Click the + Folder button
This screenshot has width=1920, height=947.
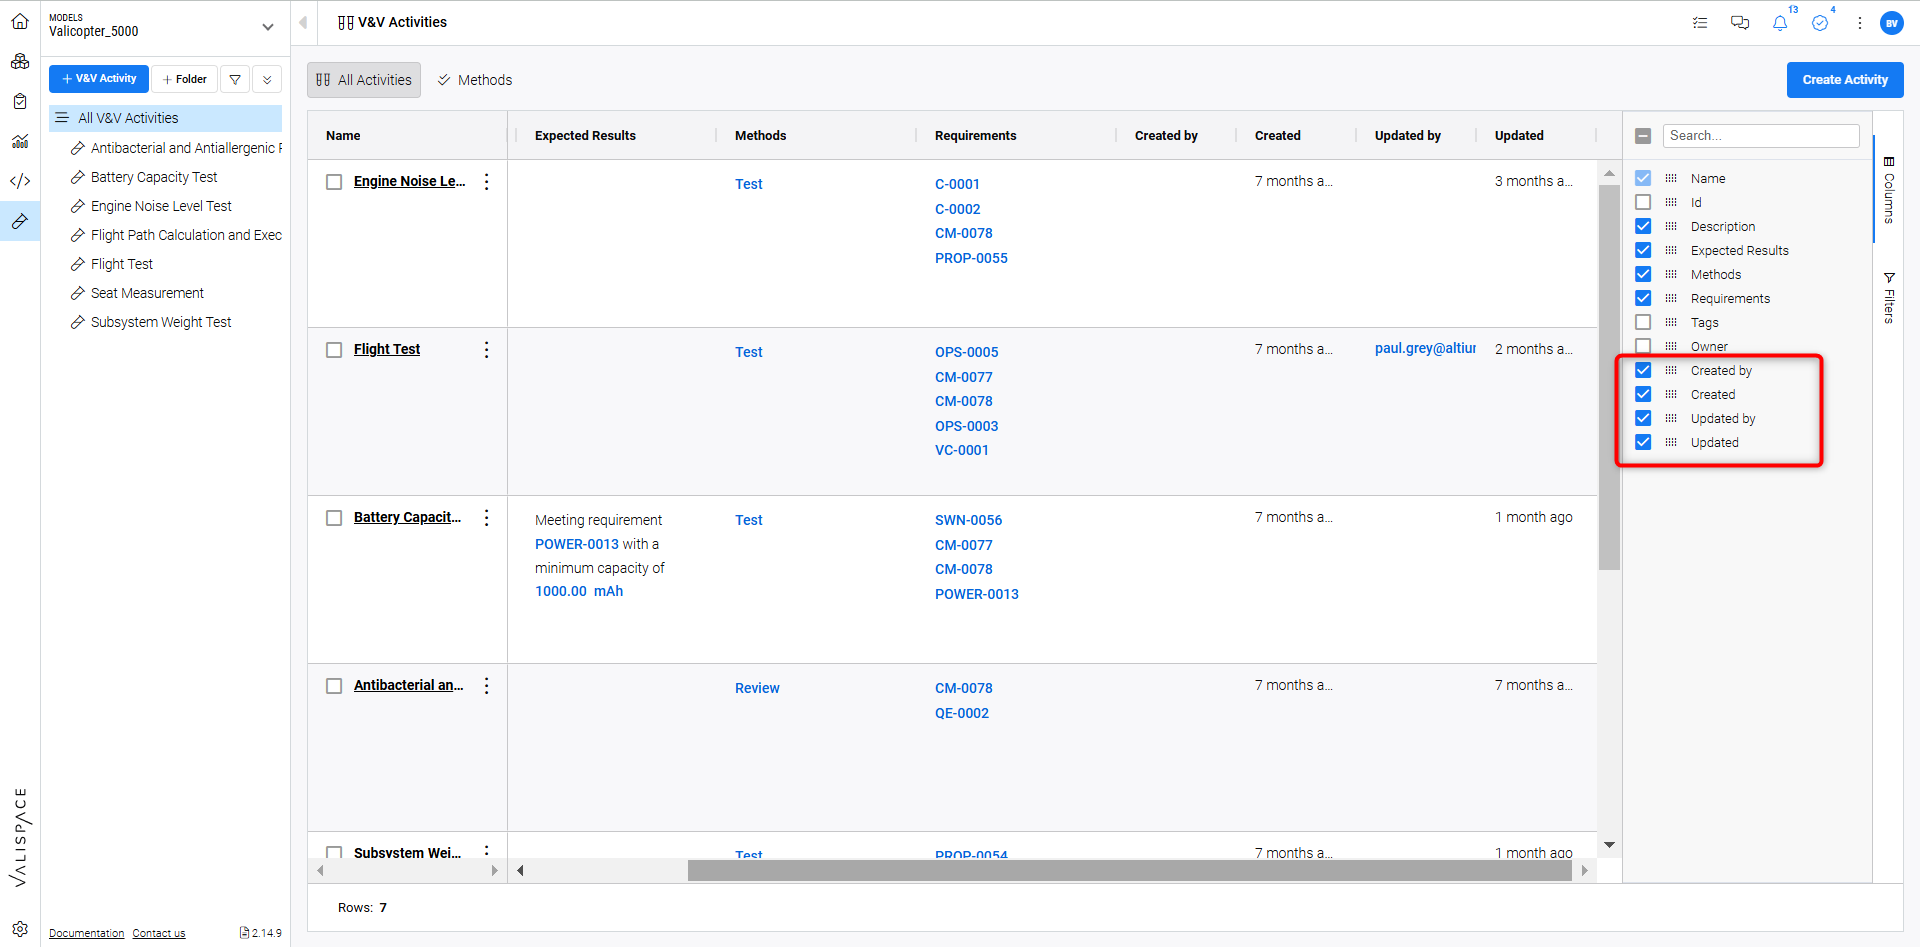point(184,79)
